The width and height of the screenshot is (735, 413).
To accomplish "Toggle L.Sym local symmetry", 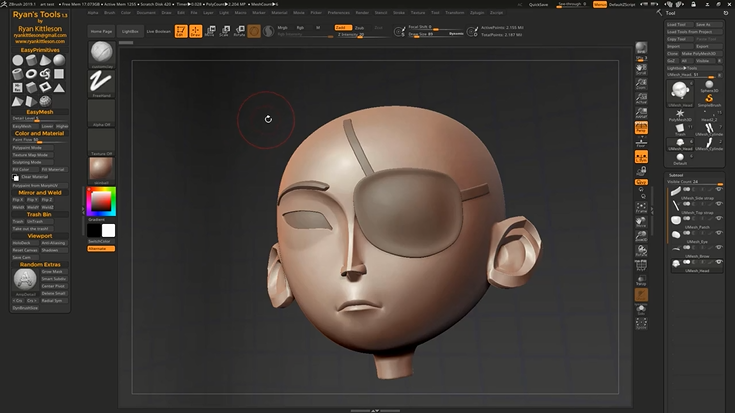I will click(641, 157).
